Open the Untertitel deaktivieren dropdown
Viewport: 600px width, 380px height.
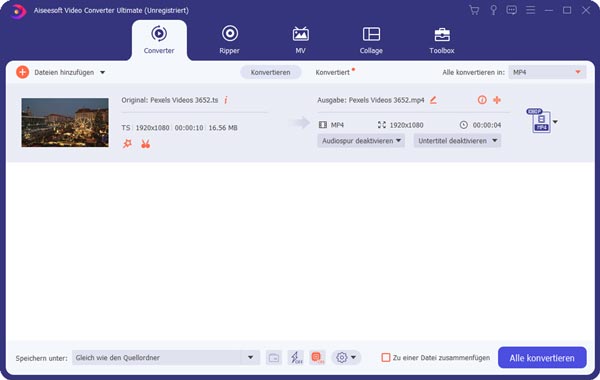457,141
